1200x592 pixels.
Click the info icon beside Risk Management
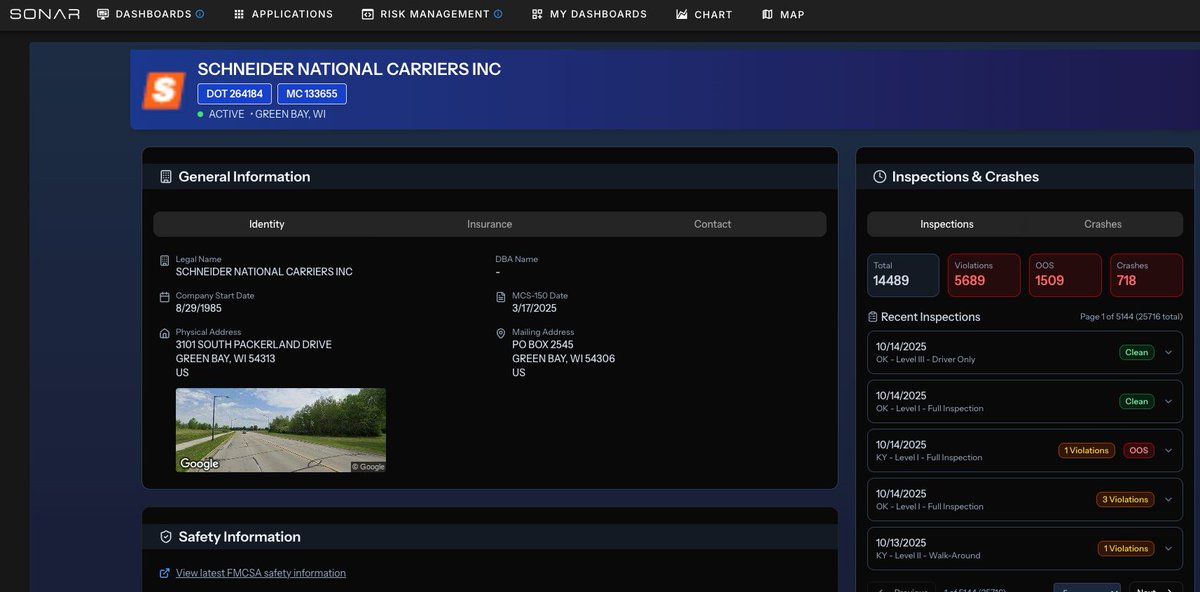point(498,14)
